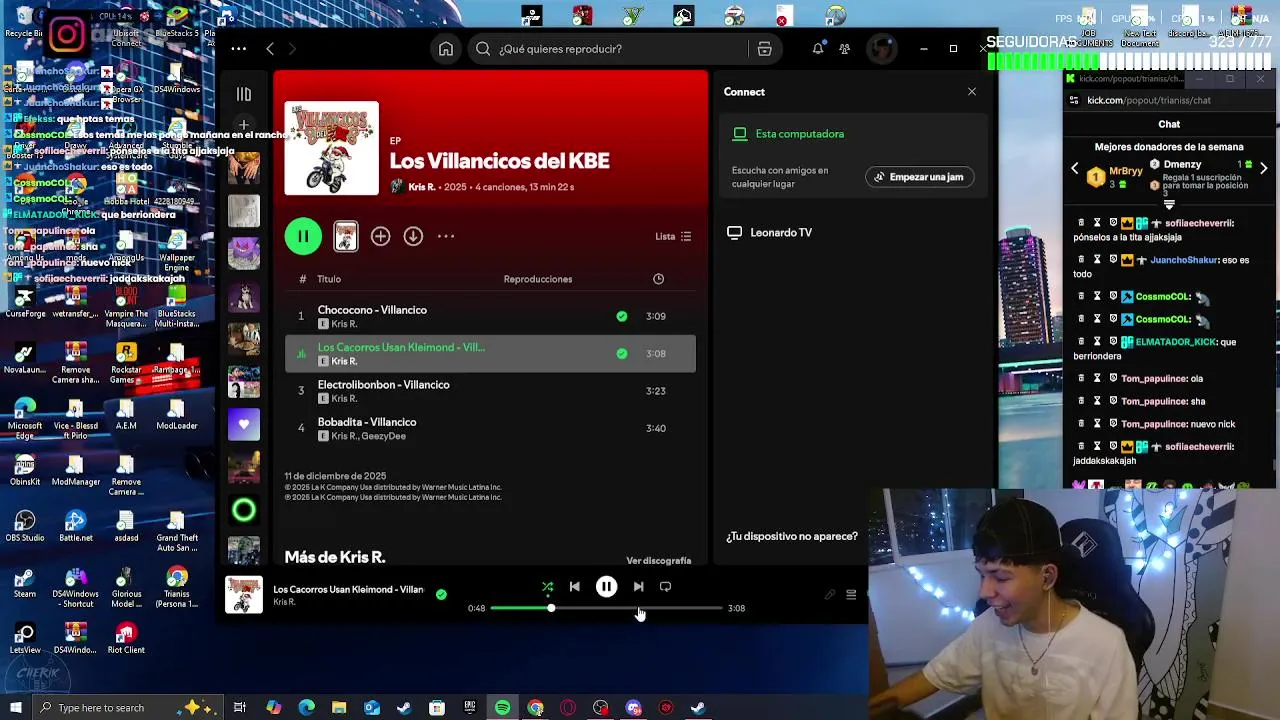1280x720 pixels.
Task: Add EP to library with the plus circle
Action: (380, 236)
